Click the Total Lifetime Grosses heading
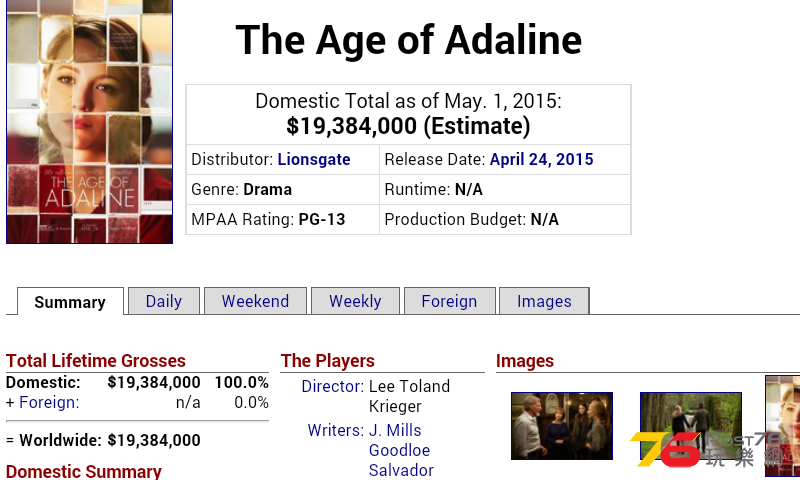The width and height of the screenshot is (800, 480). (x=95, y=361)
